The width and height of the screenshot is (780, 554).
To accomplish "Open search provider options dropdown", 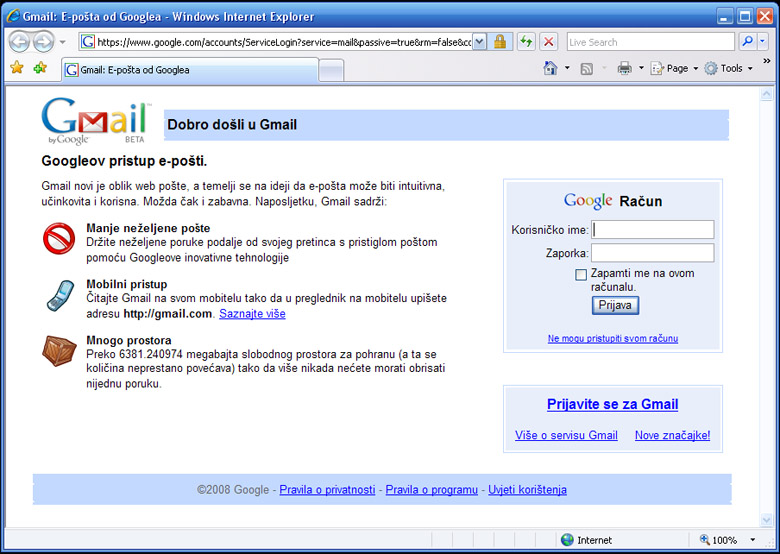I will [763, 42].
